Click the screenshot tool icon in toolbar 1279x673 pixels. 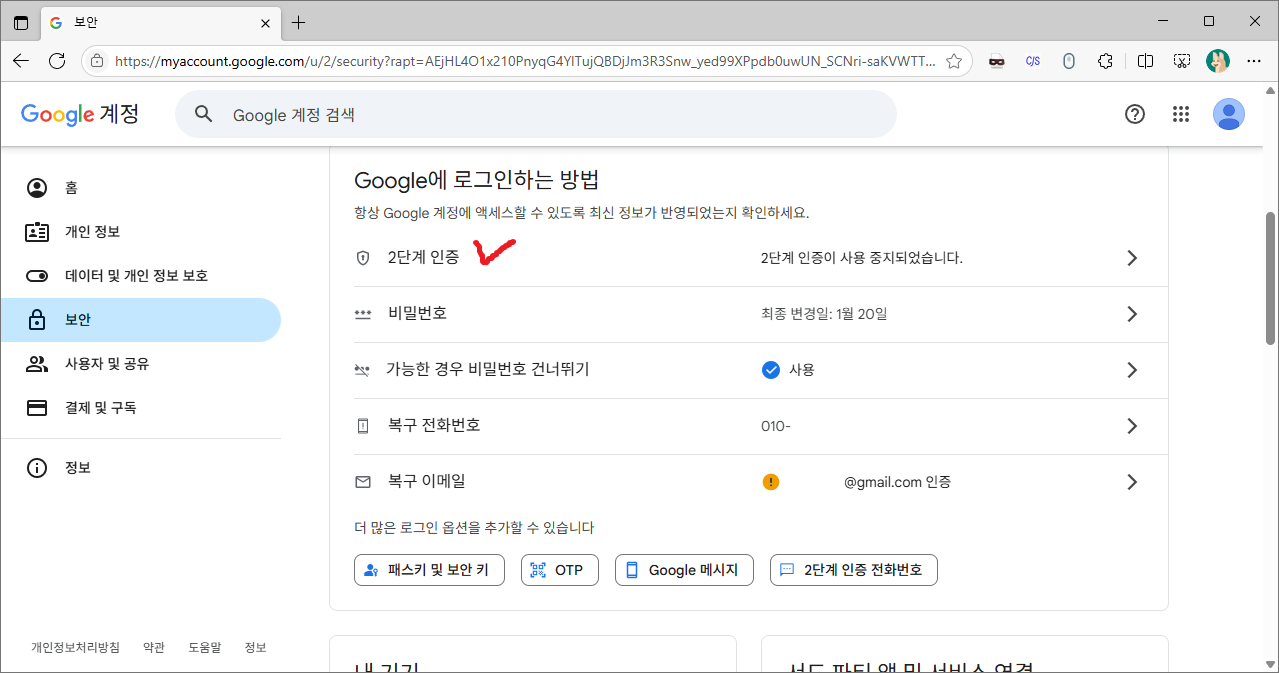1182,61
